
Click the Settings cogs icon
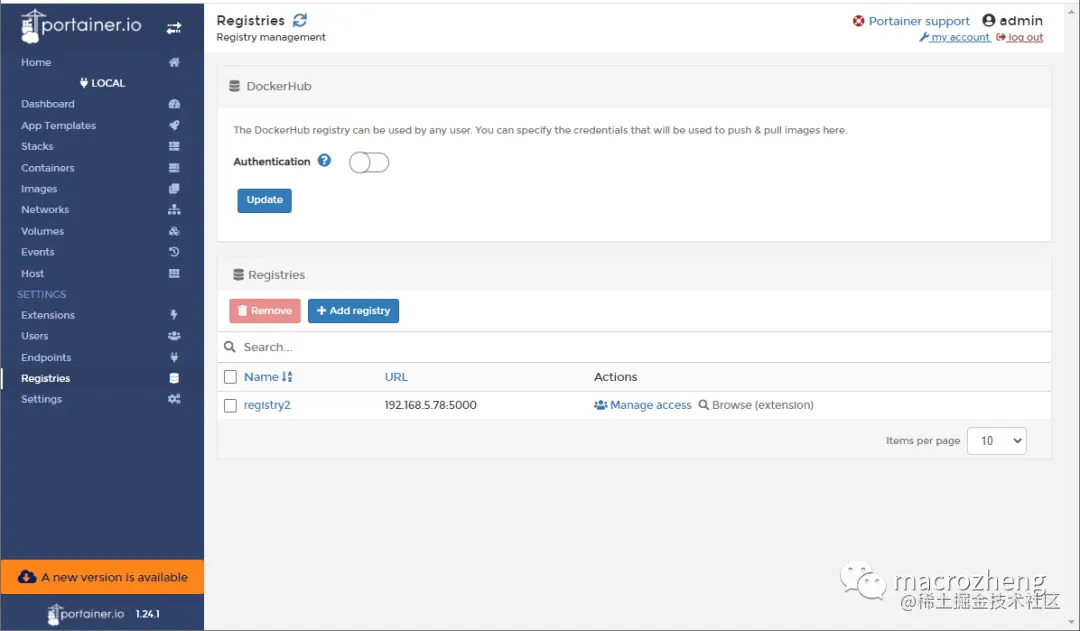[x=174, y=399]
